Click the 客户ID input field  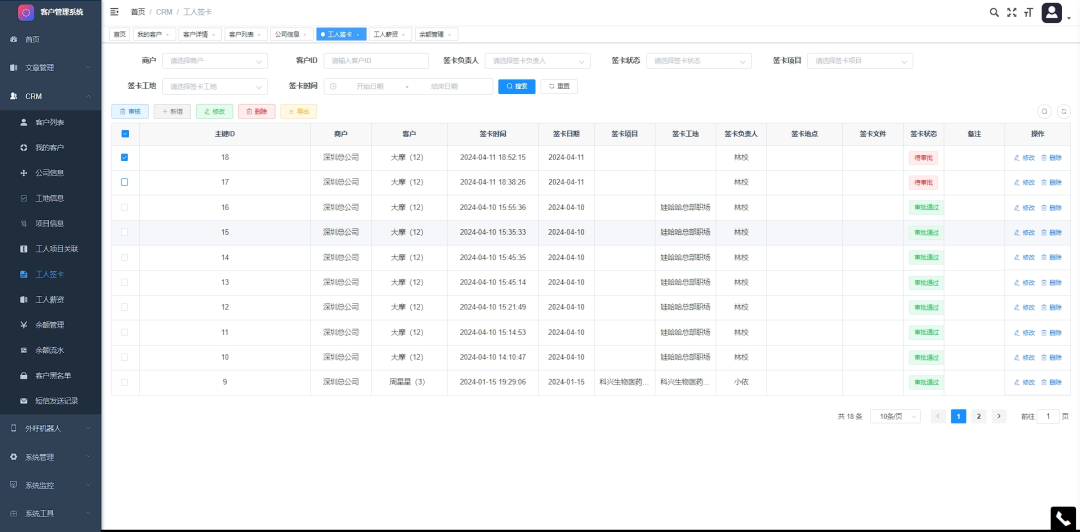pyautogui.click(x=375, y=61)
